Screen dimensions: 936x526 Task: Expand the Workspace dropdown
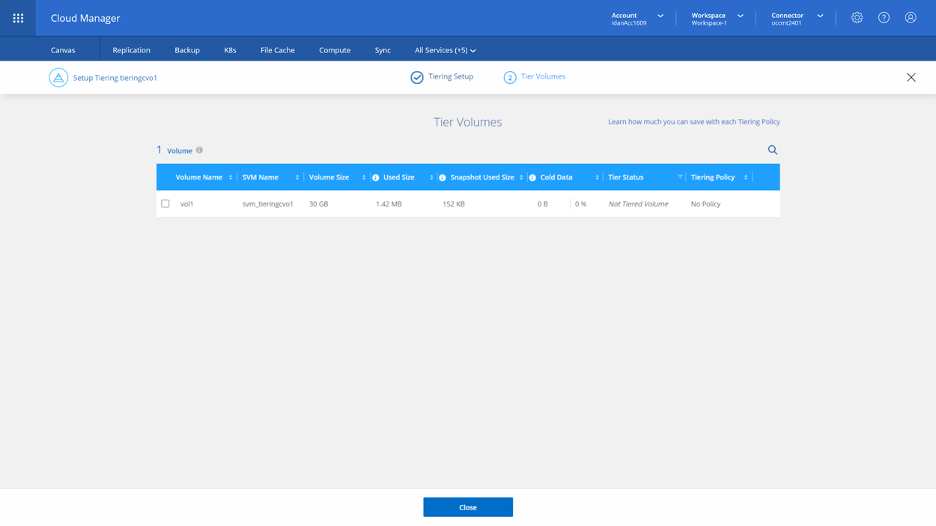[x=740, y=16]
